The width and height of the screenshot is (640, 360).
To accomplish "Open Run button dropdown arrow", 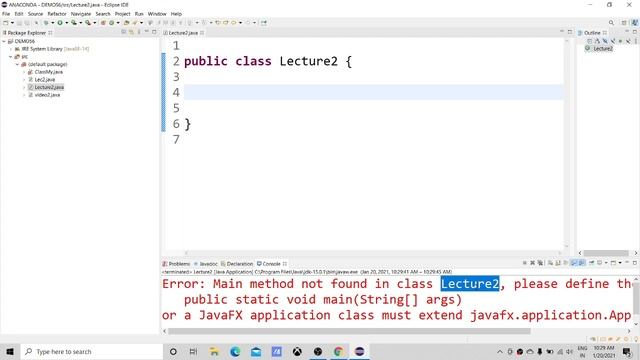I will tap(67, 23).
